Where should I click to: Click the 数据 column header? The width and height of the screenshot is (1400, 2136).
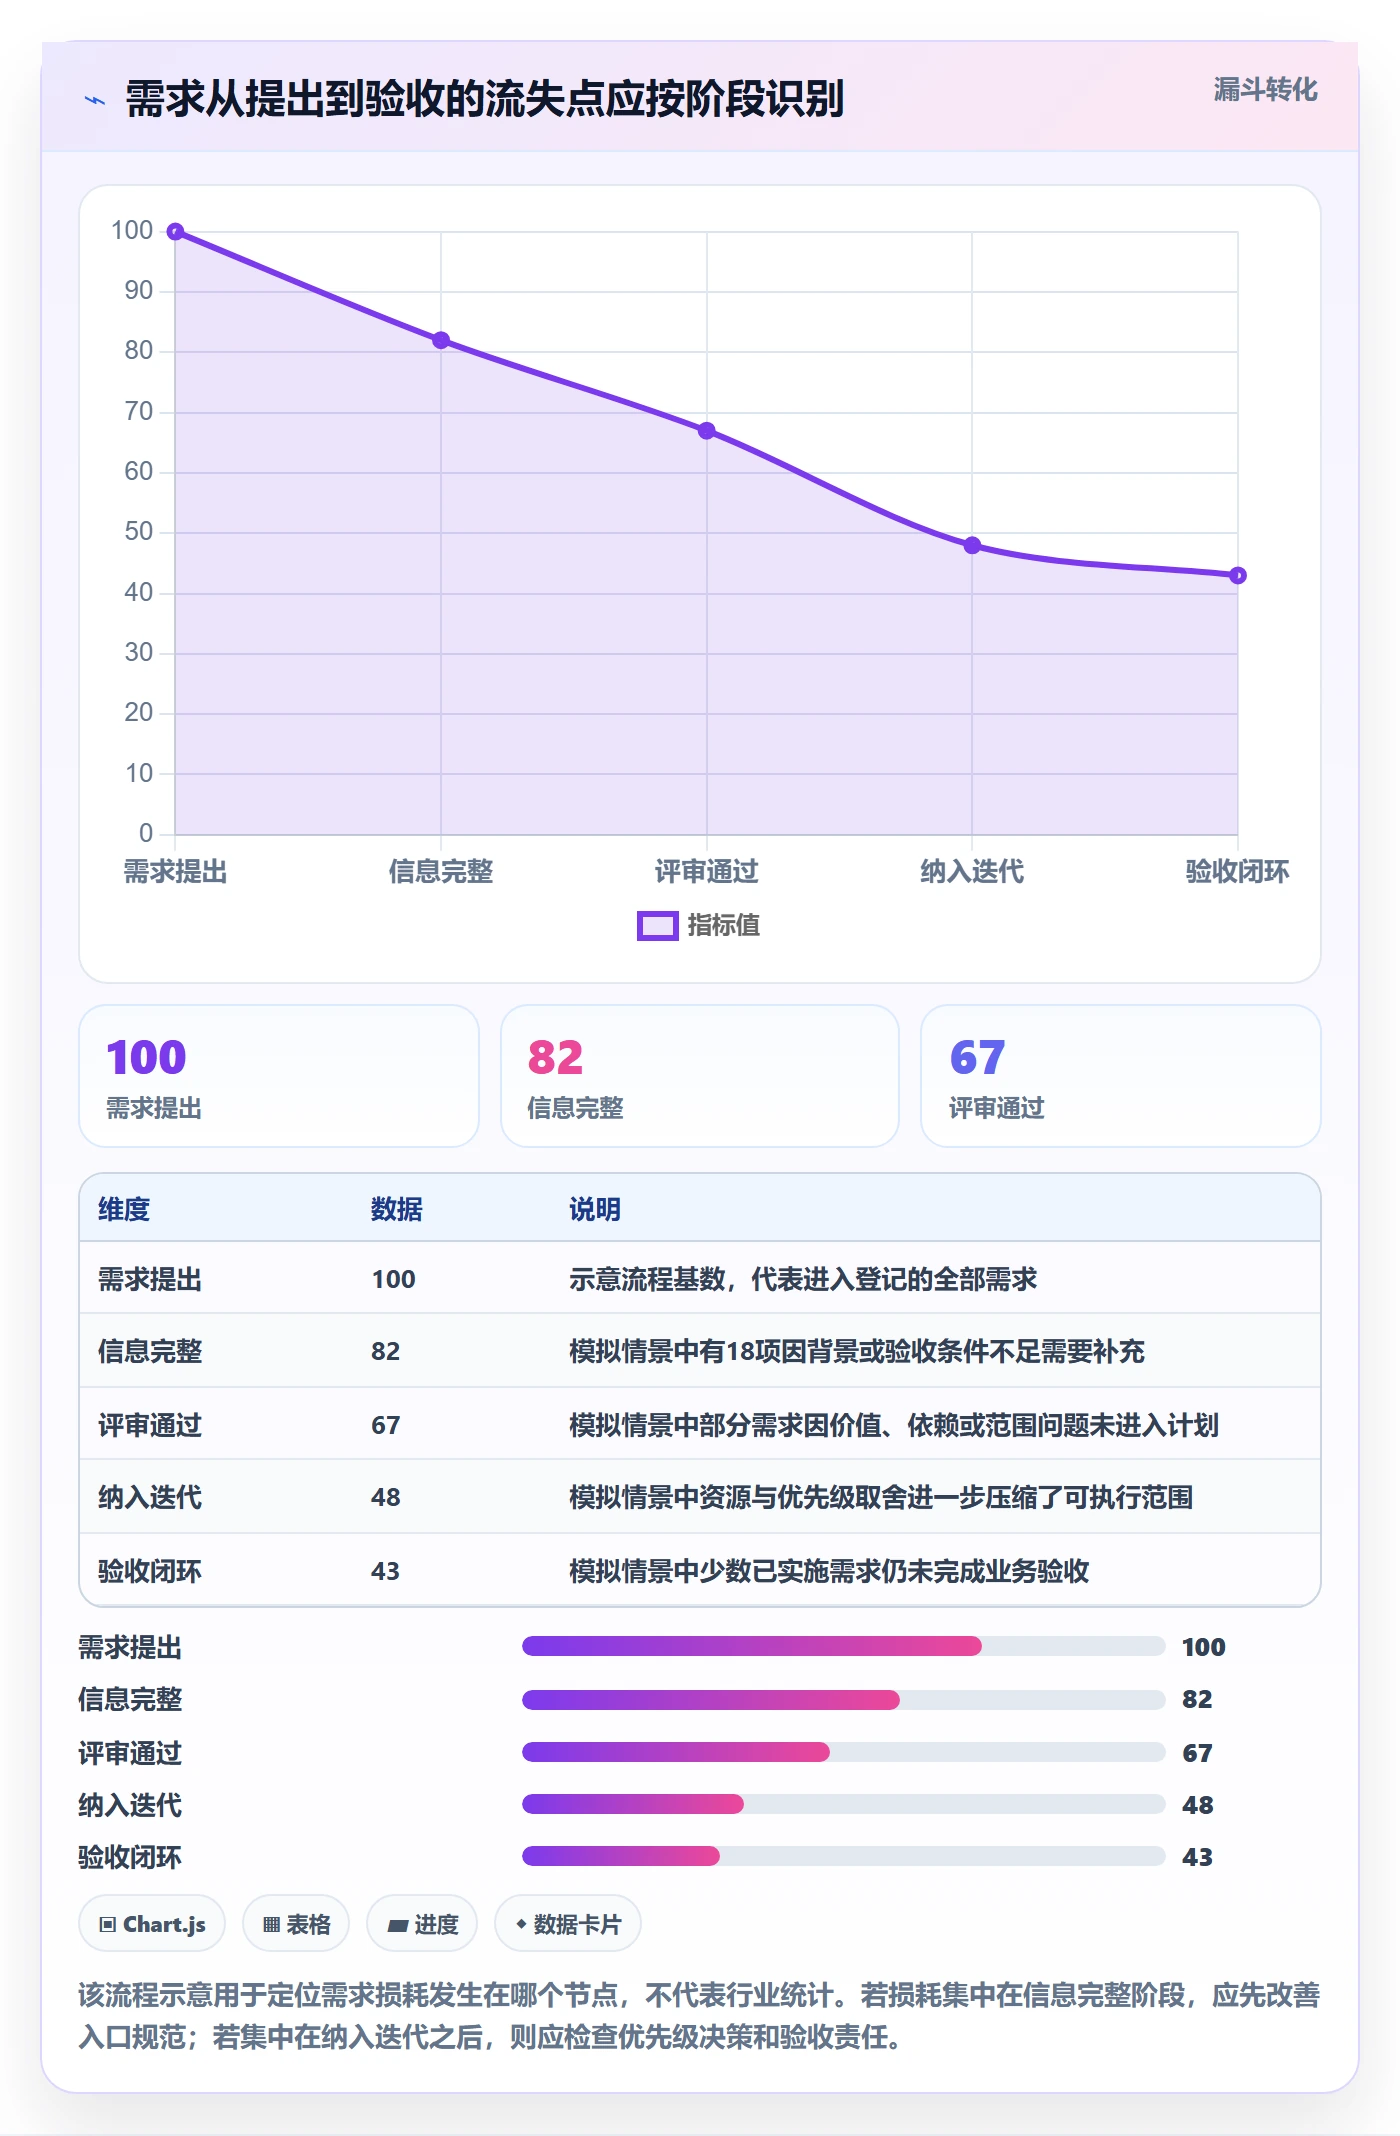[397, 1209]
